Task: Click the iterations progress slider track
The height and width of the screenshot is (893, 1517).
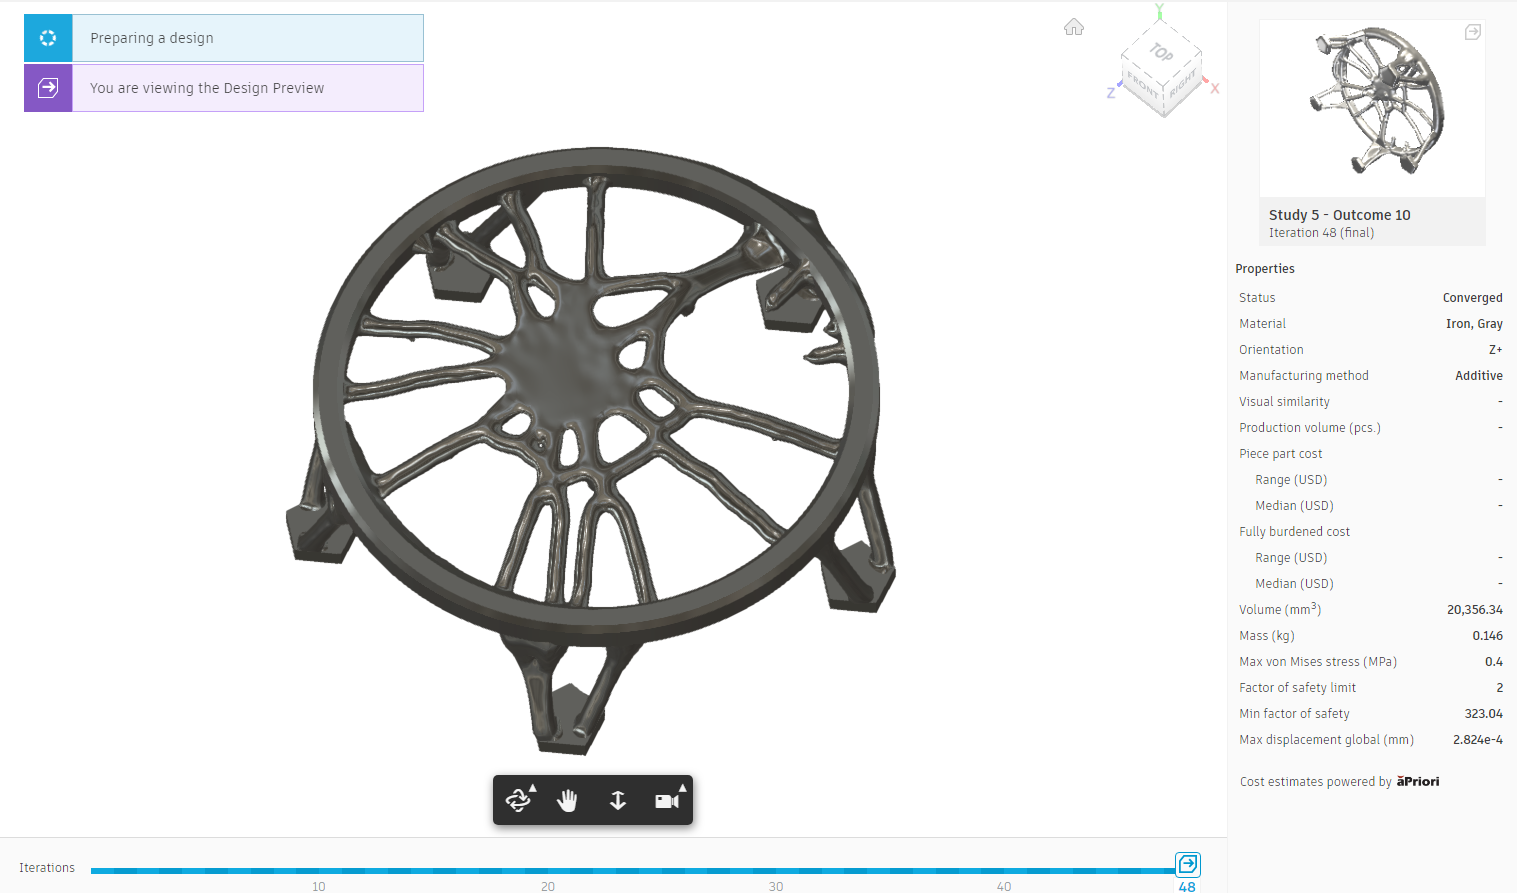Action: (x=633, y=871)
